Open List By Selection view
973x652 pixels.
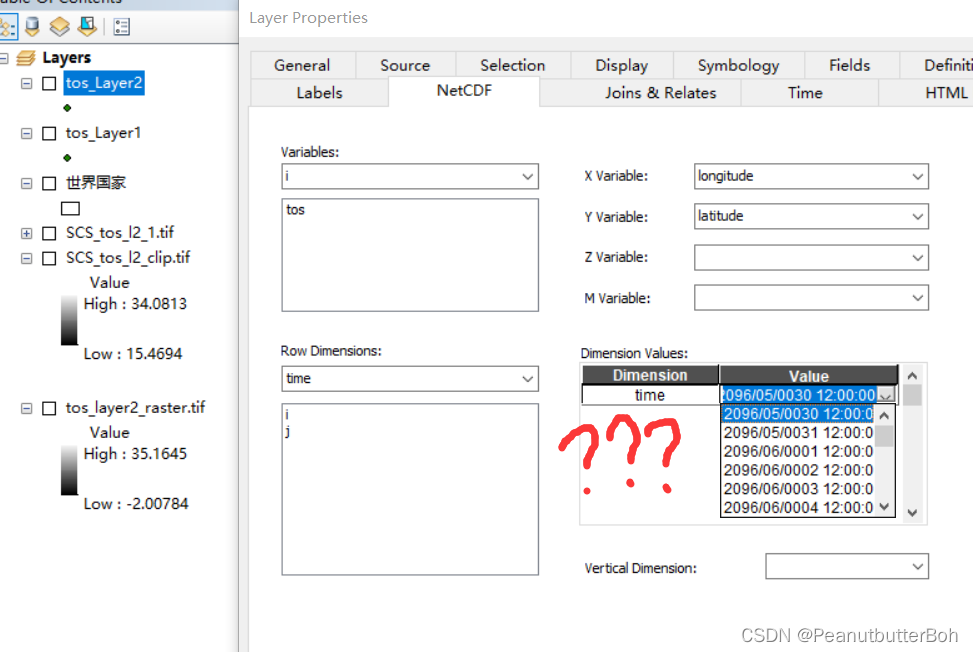click(x=87, y=26)
